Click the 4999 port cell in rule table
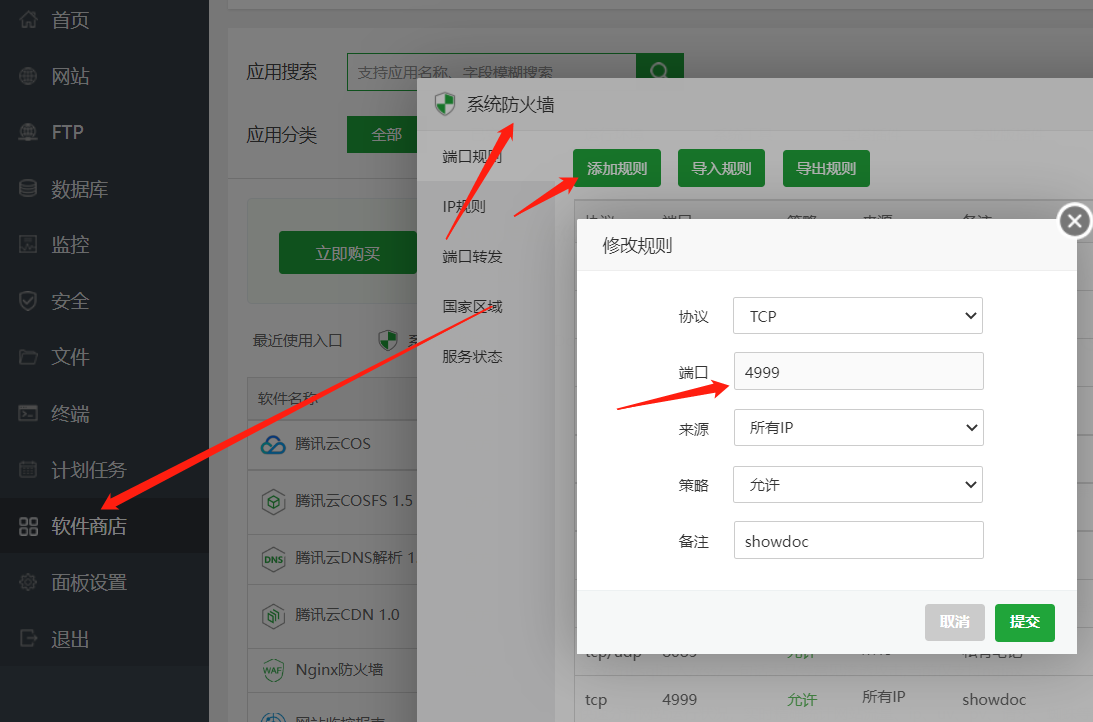The image size is (1093, 722). (x=679, y=699)
